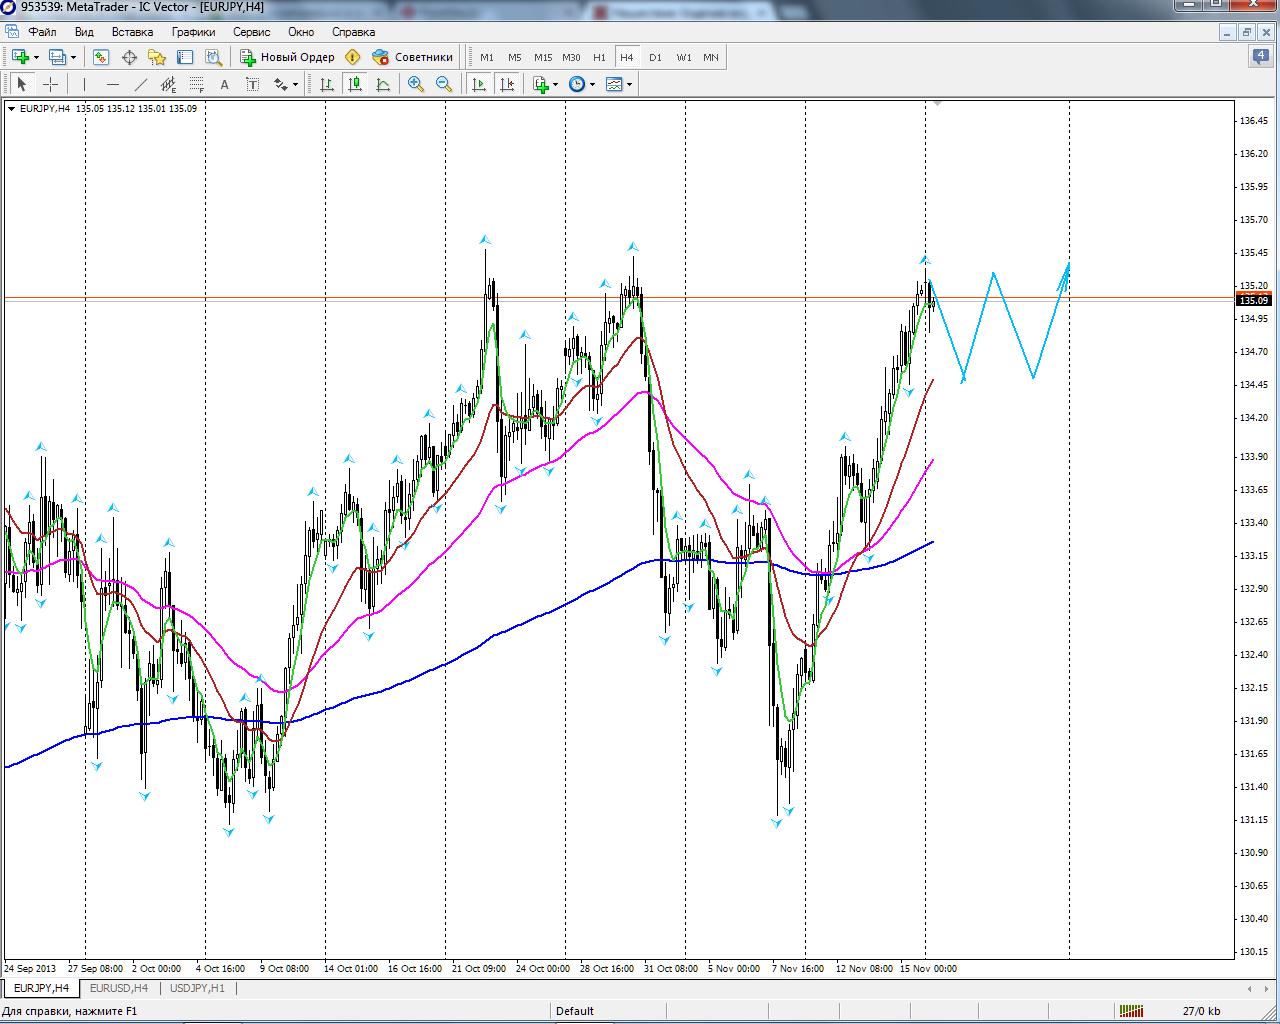The width and height of the screenshot is (1280, 1024).
Task: Toggle the chart auto-scroll button
Action: tap(479, 85)
